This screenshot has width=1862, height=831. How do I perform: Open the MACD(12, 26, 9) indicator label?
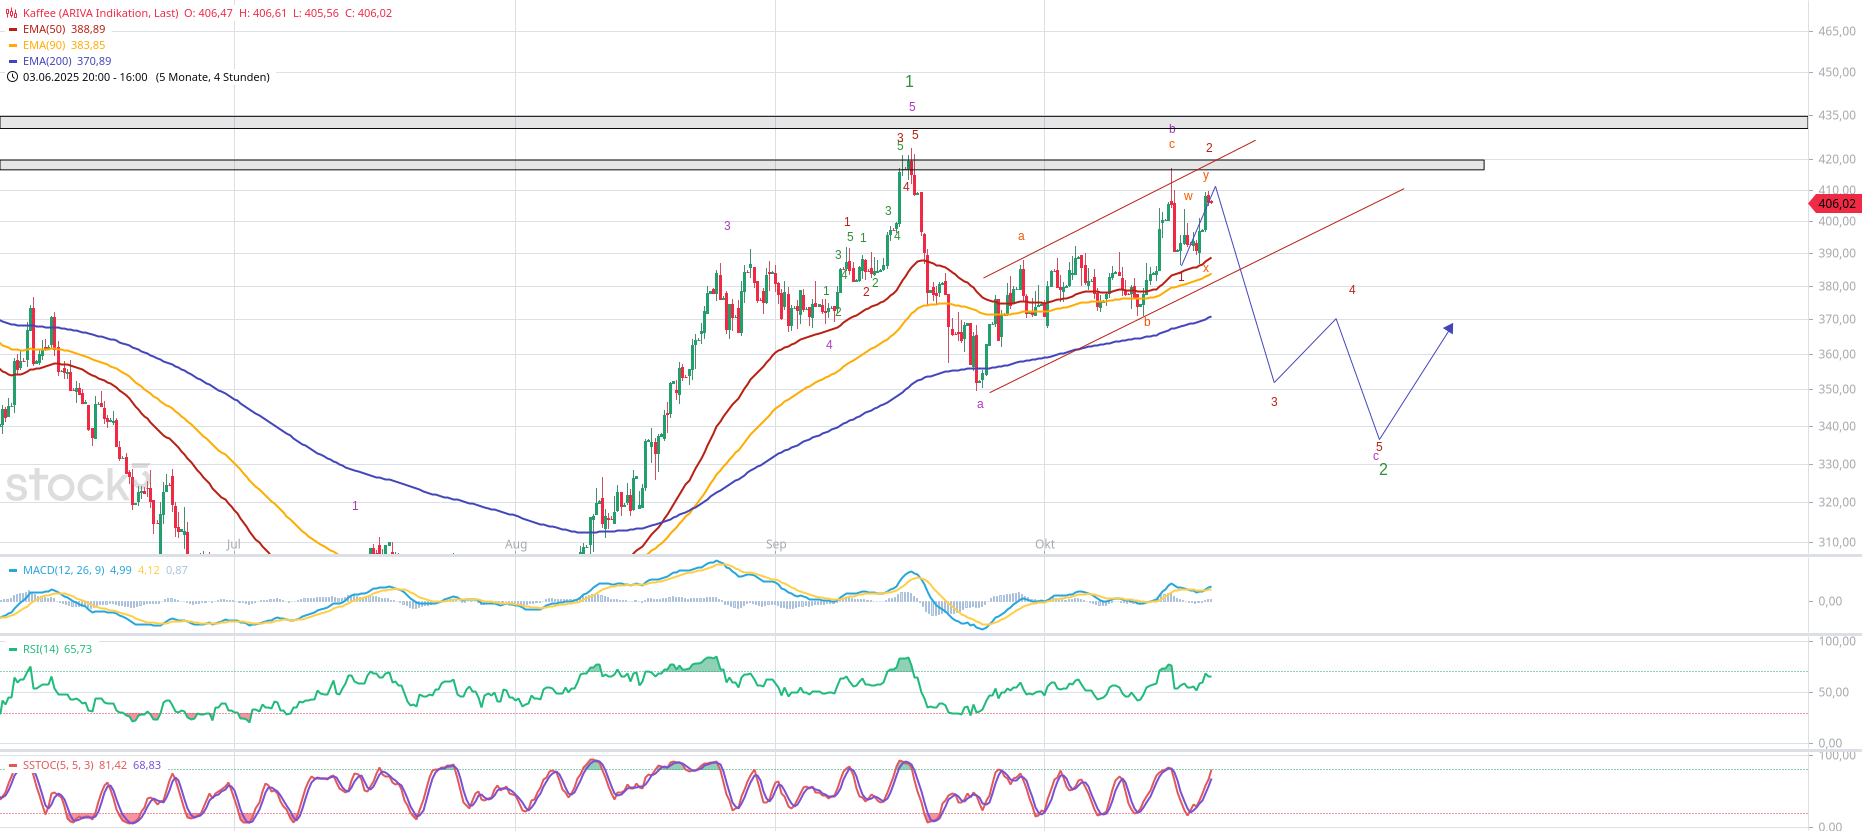tap(63, 570)
